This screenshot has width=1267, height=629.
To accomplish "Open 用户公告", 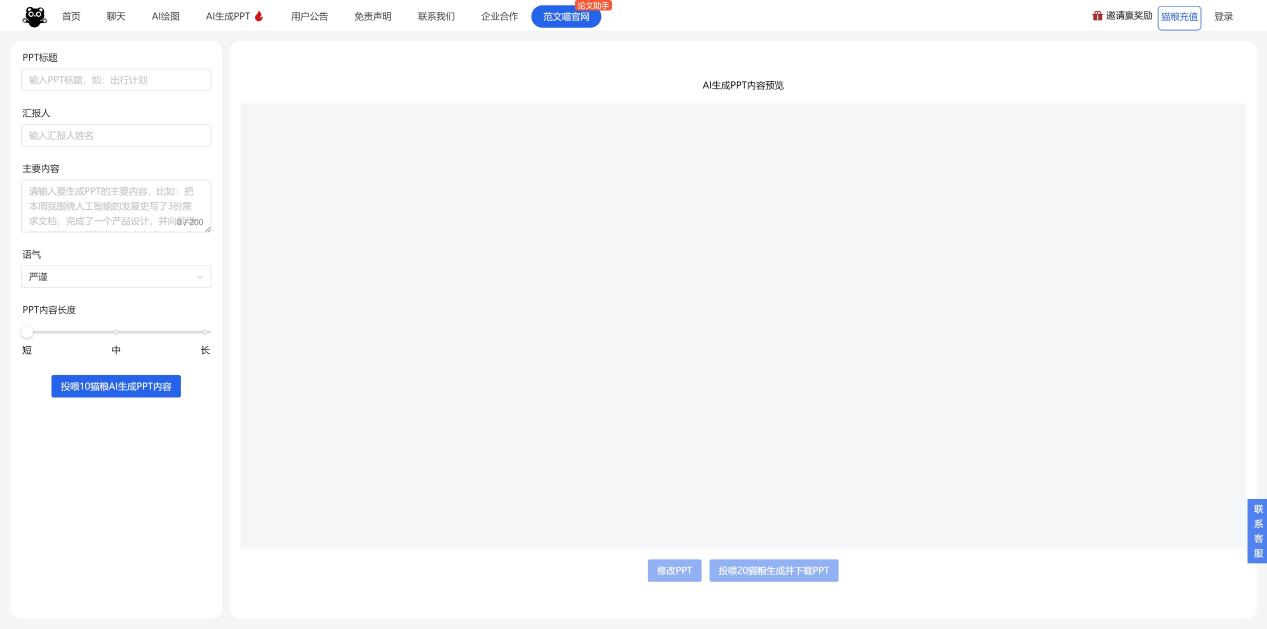I will 309,17.
